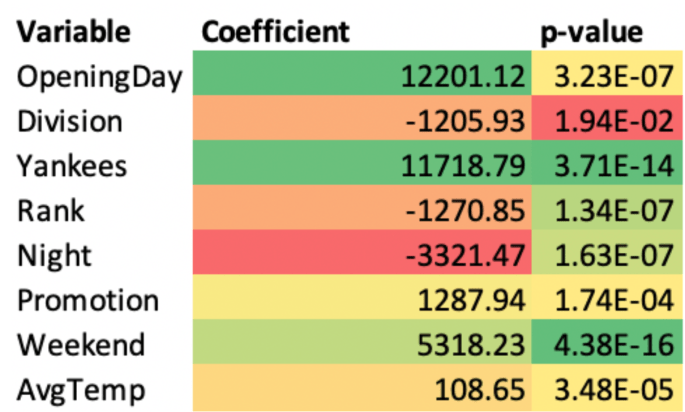Select the Yankees variable cell

click(68, 167)
